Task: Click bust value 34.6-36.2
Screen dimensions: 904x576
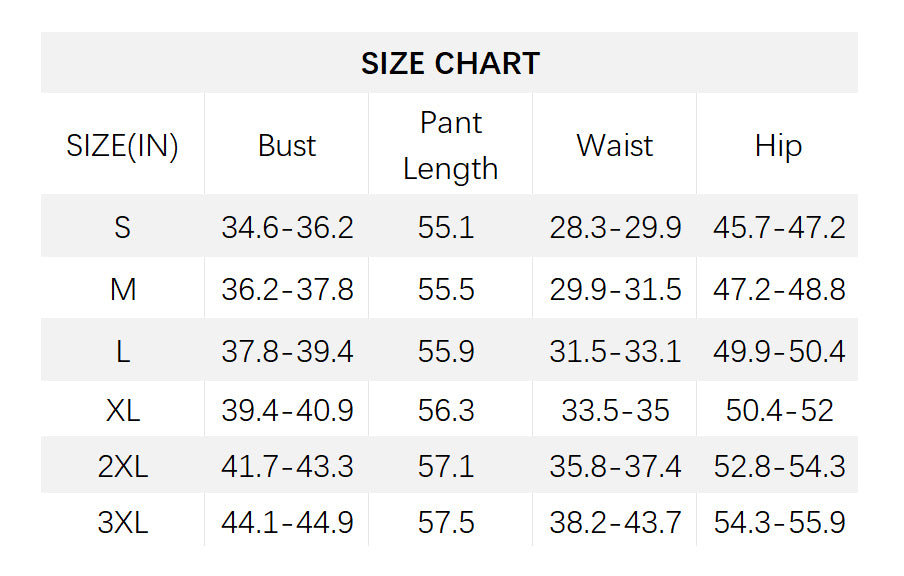Action: coord(287,228)
